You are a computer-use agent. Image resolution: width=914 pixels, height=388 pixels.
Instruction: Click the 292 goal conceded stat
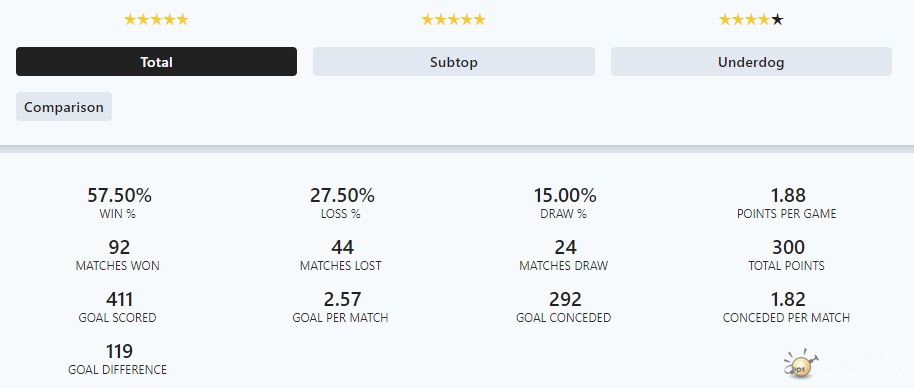click(564, 299)
